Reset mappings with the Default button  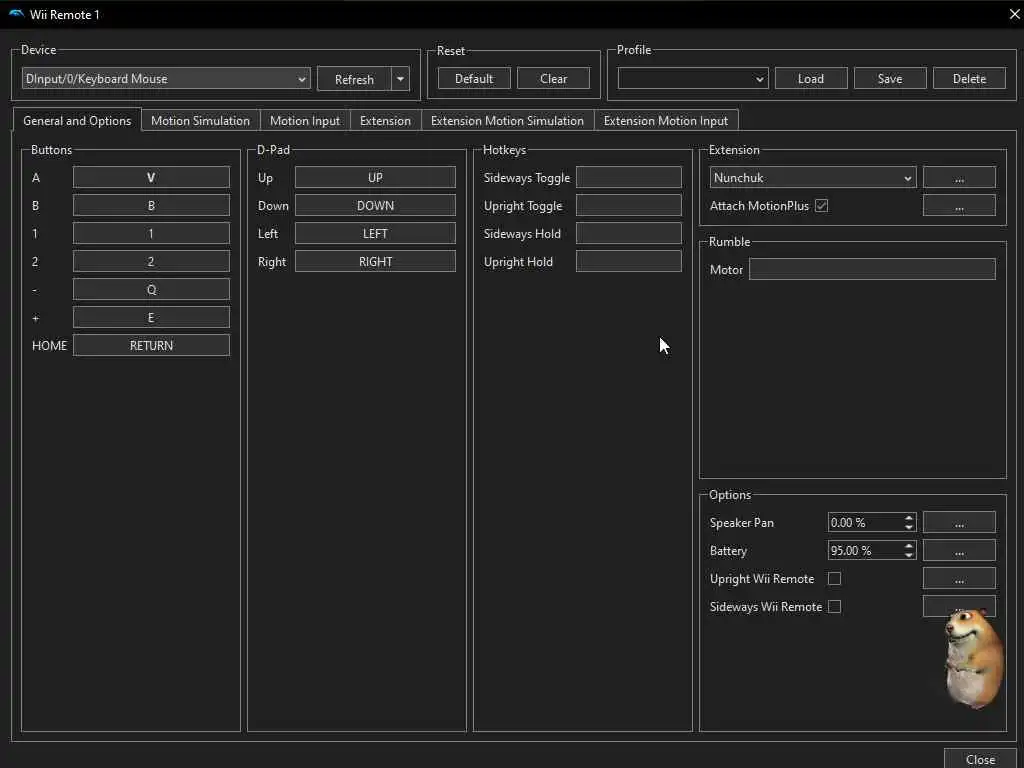tap(473, 78)
